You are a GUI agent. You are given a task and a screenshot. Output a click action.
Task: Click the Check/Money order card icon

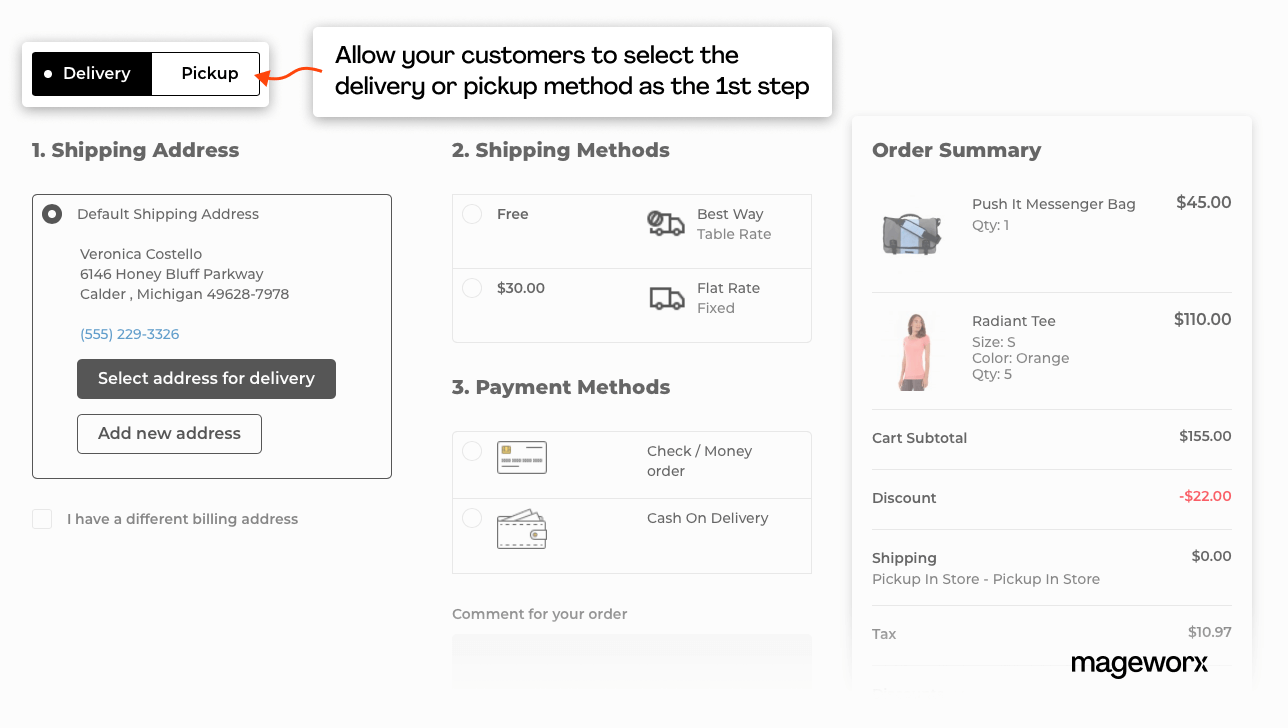click(521, 457)
